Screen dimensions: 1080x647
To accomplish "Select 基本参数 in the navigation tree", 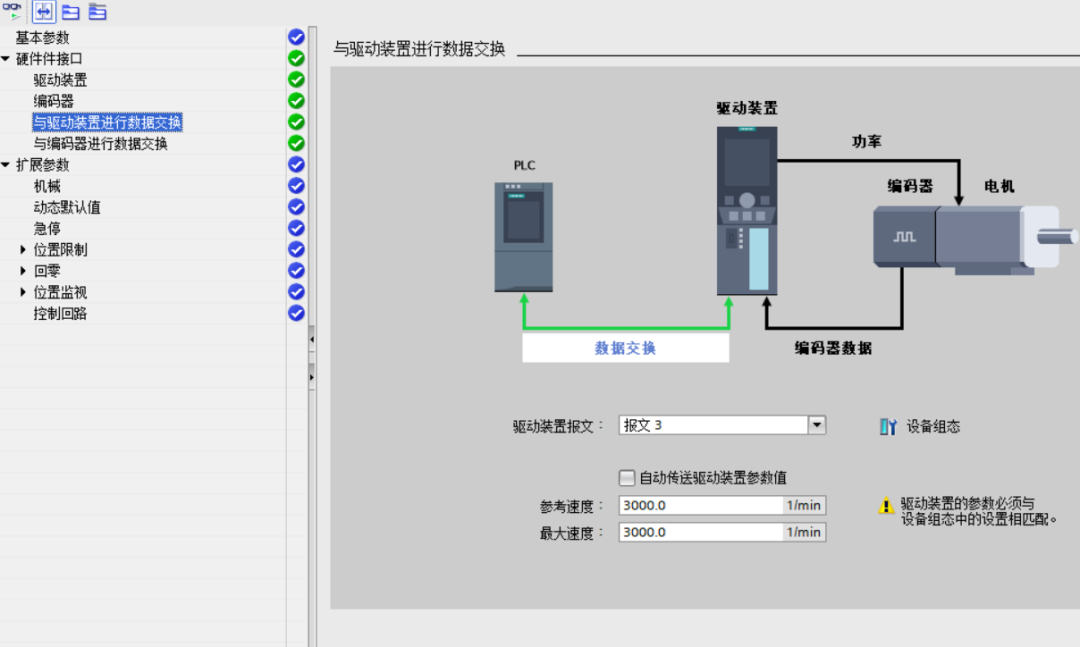I will 43,38.
